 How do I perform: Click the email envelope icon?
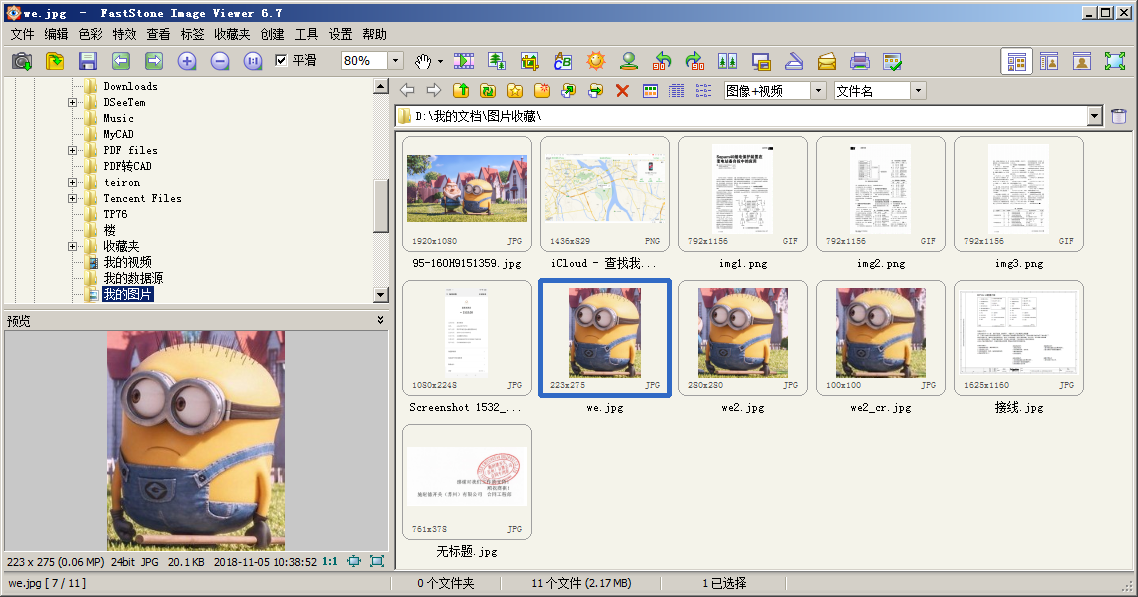pos(827,62)
